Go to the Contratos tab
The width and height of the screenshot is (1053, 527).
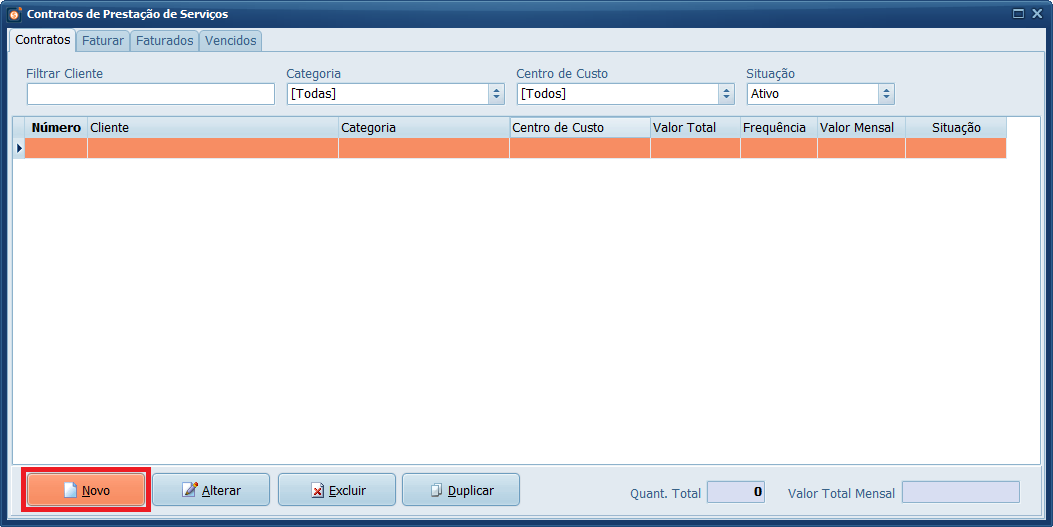(43, 40)
